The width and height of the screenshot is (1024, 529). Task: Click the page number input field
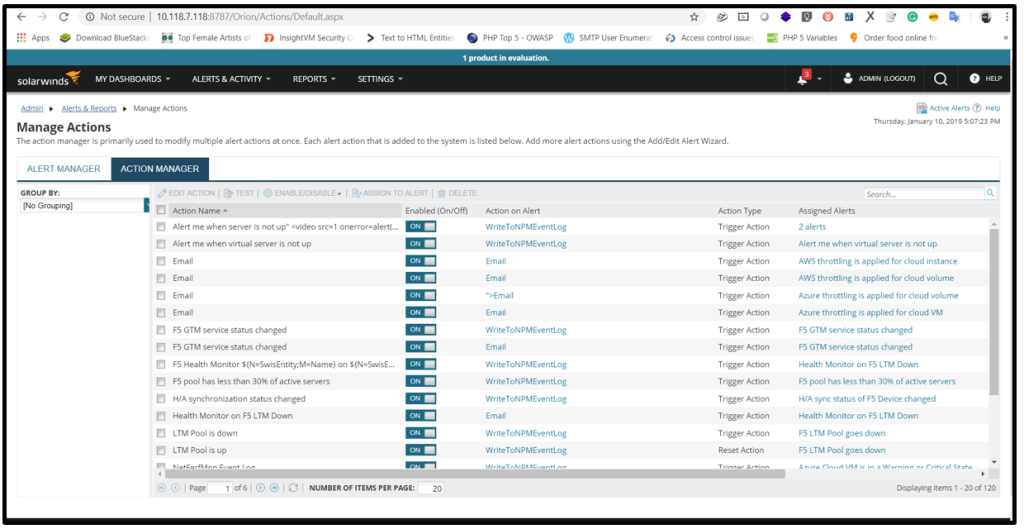pos(220,489)
